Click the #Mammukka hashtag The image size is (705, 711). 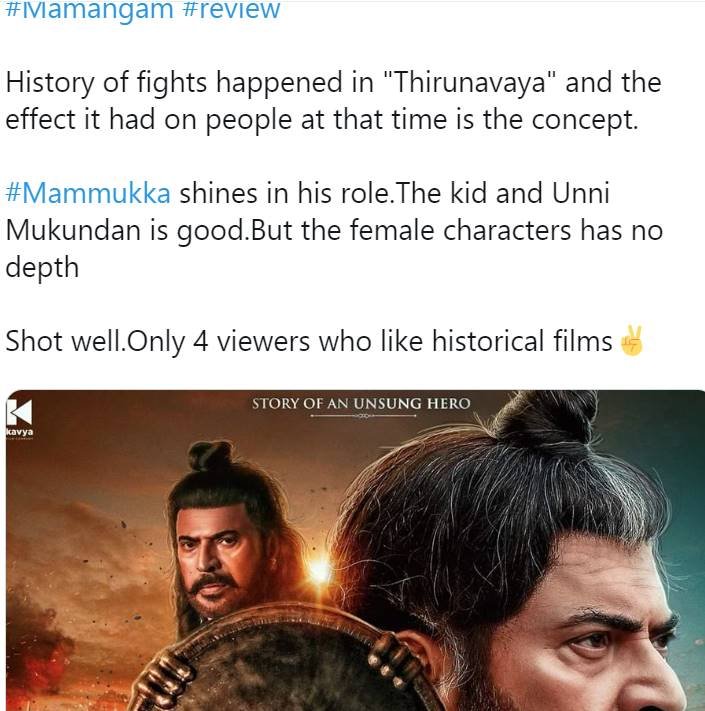click(x=88, y=193)
